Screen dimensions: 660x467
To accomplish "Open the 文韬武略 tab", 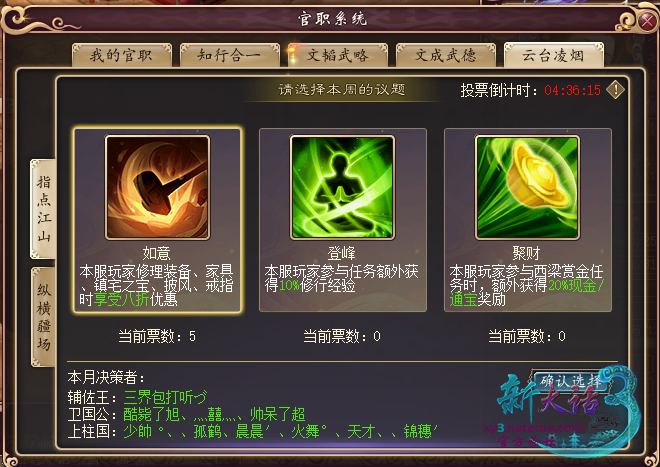I will coord(338,55).
